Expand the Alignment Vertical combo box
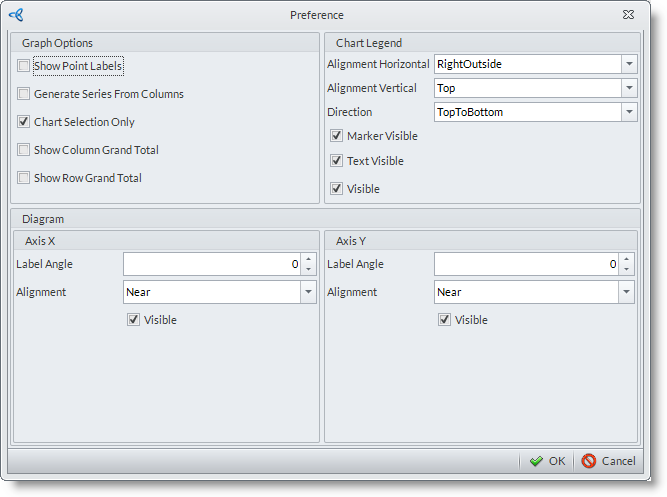The image size is (667, 497). coord(628,88)
